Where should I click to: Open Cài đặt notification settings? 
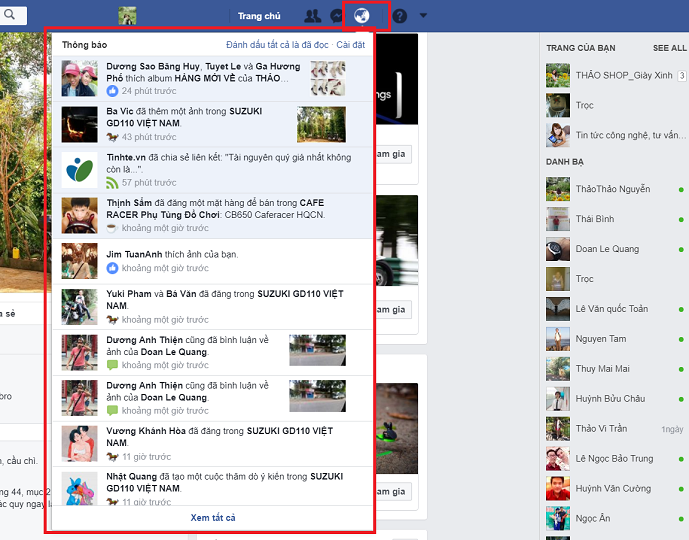tap(351, 45)
